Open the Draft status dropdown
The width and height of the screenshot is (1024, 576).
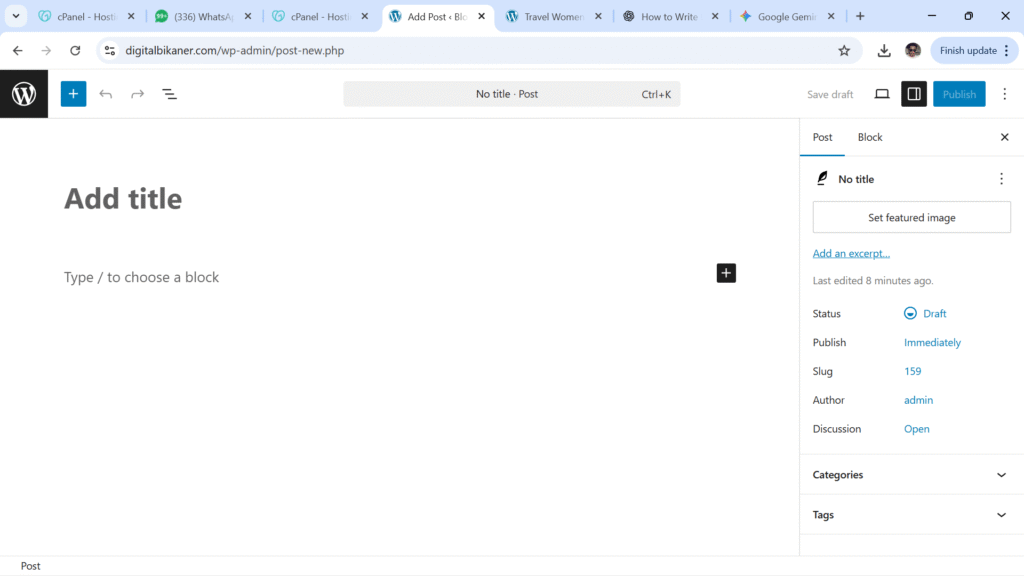(x=925, y=314)
